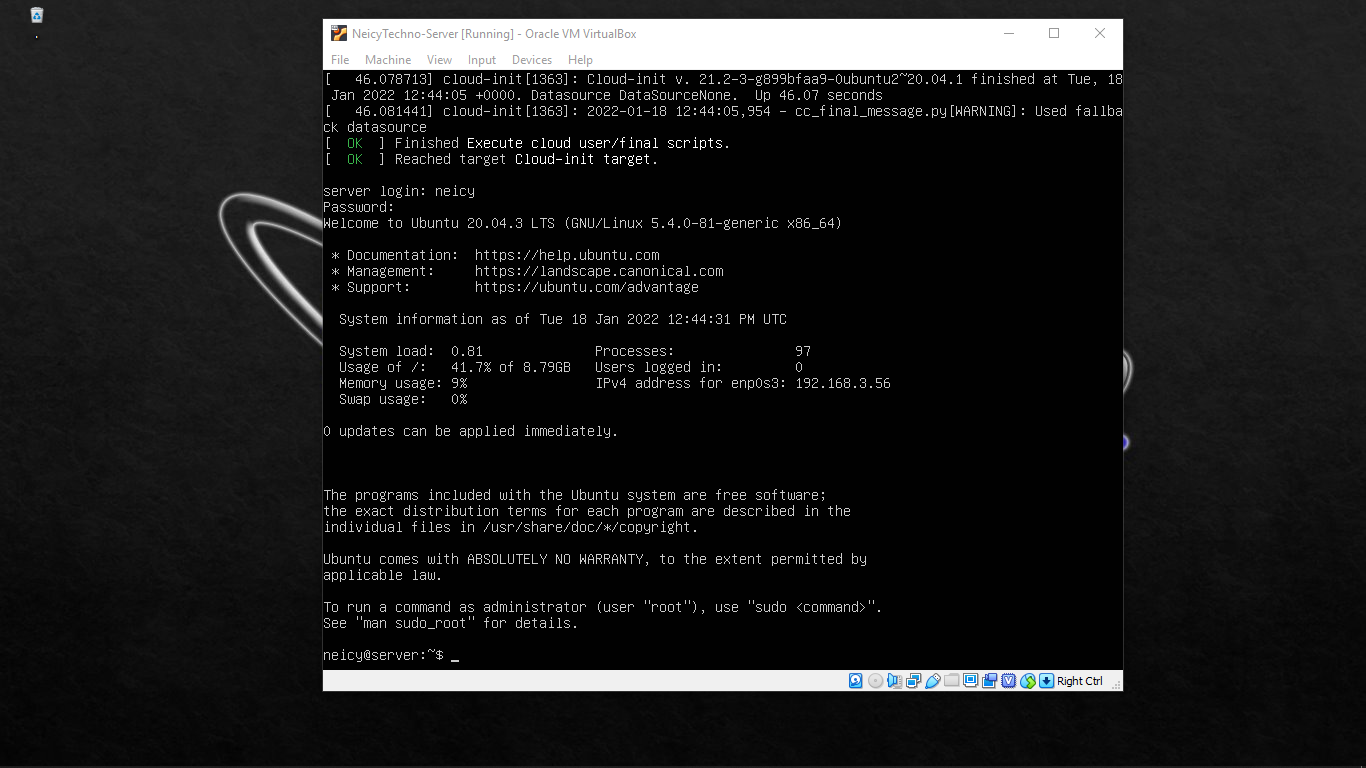This screenshot has height=768, width=1366.
Task: Open USB devices via USB plug icon
Action: pos(932,681)
